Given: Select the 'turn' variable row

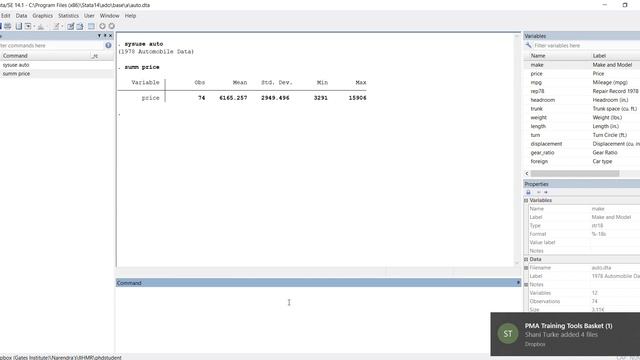Looking at the screenshot, I should pos(582,135).
